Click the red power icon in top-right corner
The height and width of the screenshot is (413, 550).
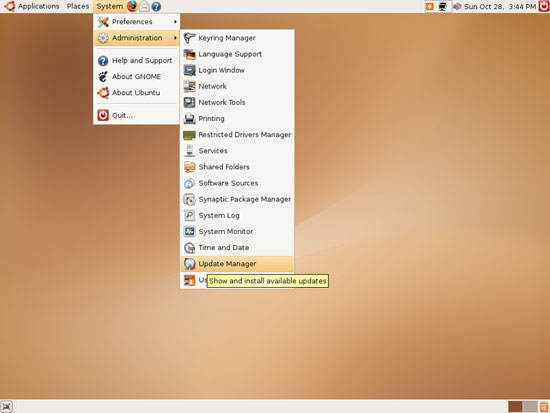coord(544,6)
